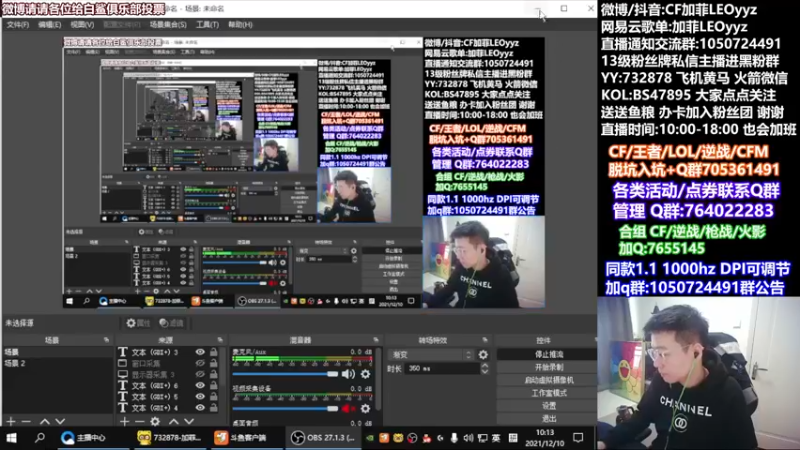Viewport: 800px width, 450px height.
Task: Open 麦克风/Aux audio settings gear
Action: [x=365, y=374]
